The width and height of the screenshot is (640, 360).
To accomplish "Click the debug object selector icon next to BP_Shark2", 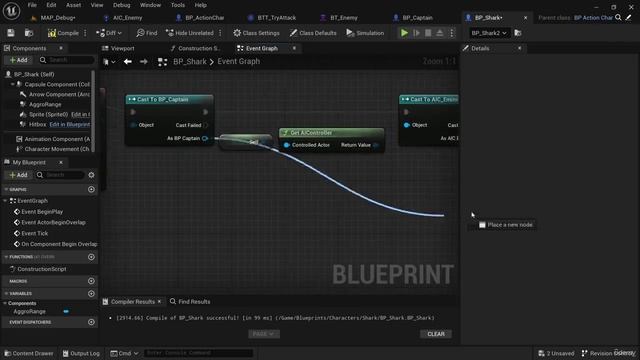I will tap(518, 33).
